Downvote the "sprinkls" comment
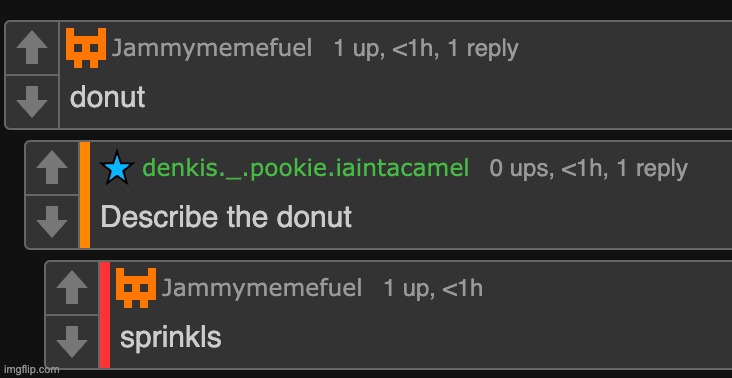The image size is (732, 378). click(x=72, y=342)
